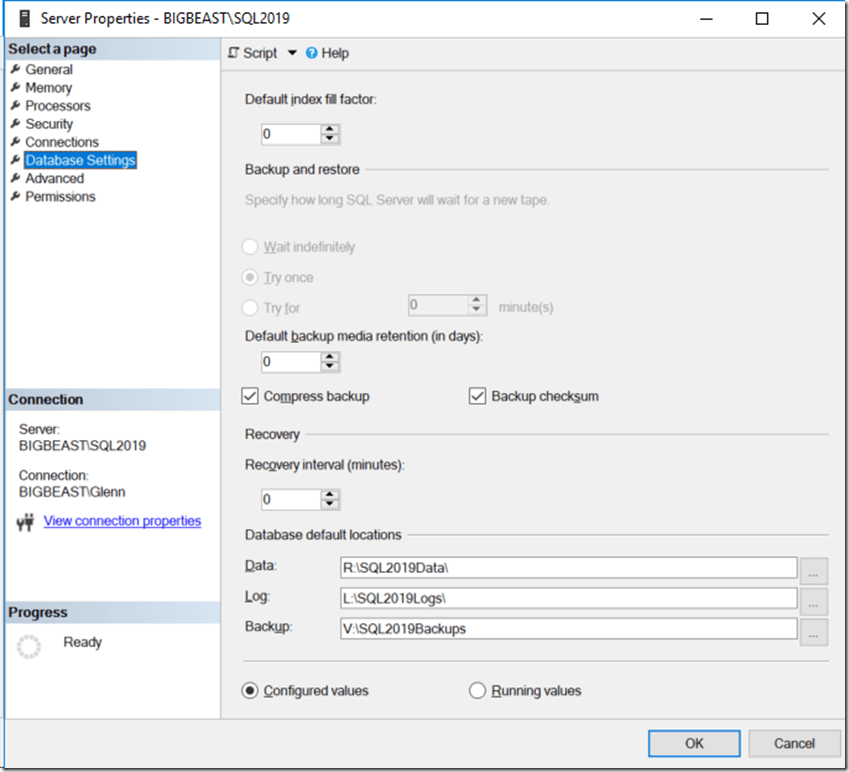Browse for the default Log location
Image resolution: width=849 pixels, height=772 pixels.
click(814, 602)
